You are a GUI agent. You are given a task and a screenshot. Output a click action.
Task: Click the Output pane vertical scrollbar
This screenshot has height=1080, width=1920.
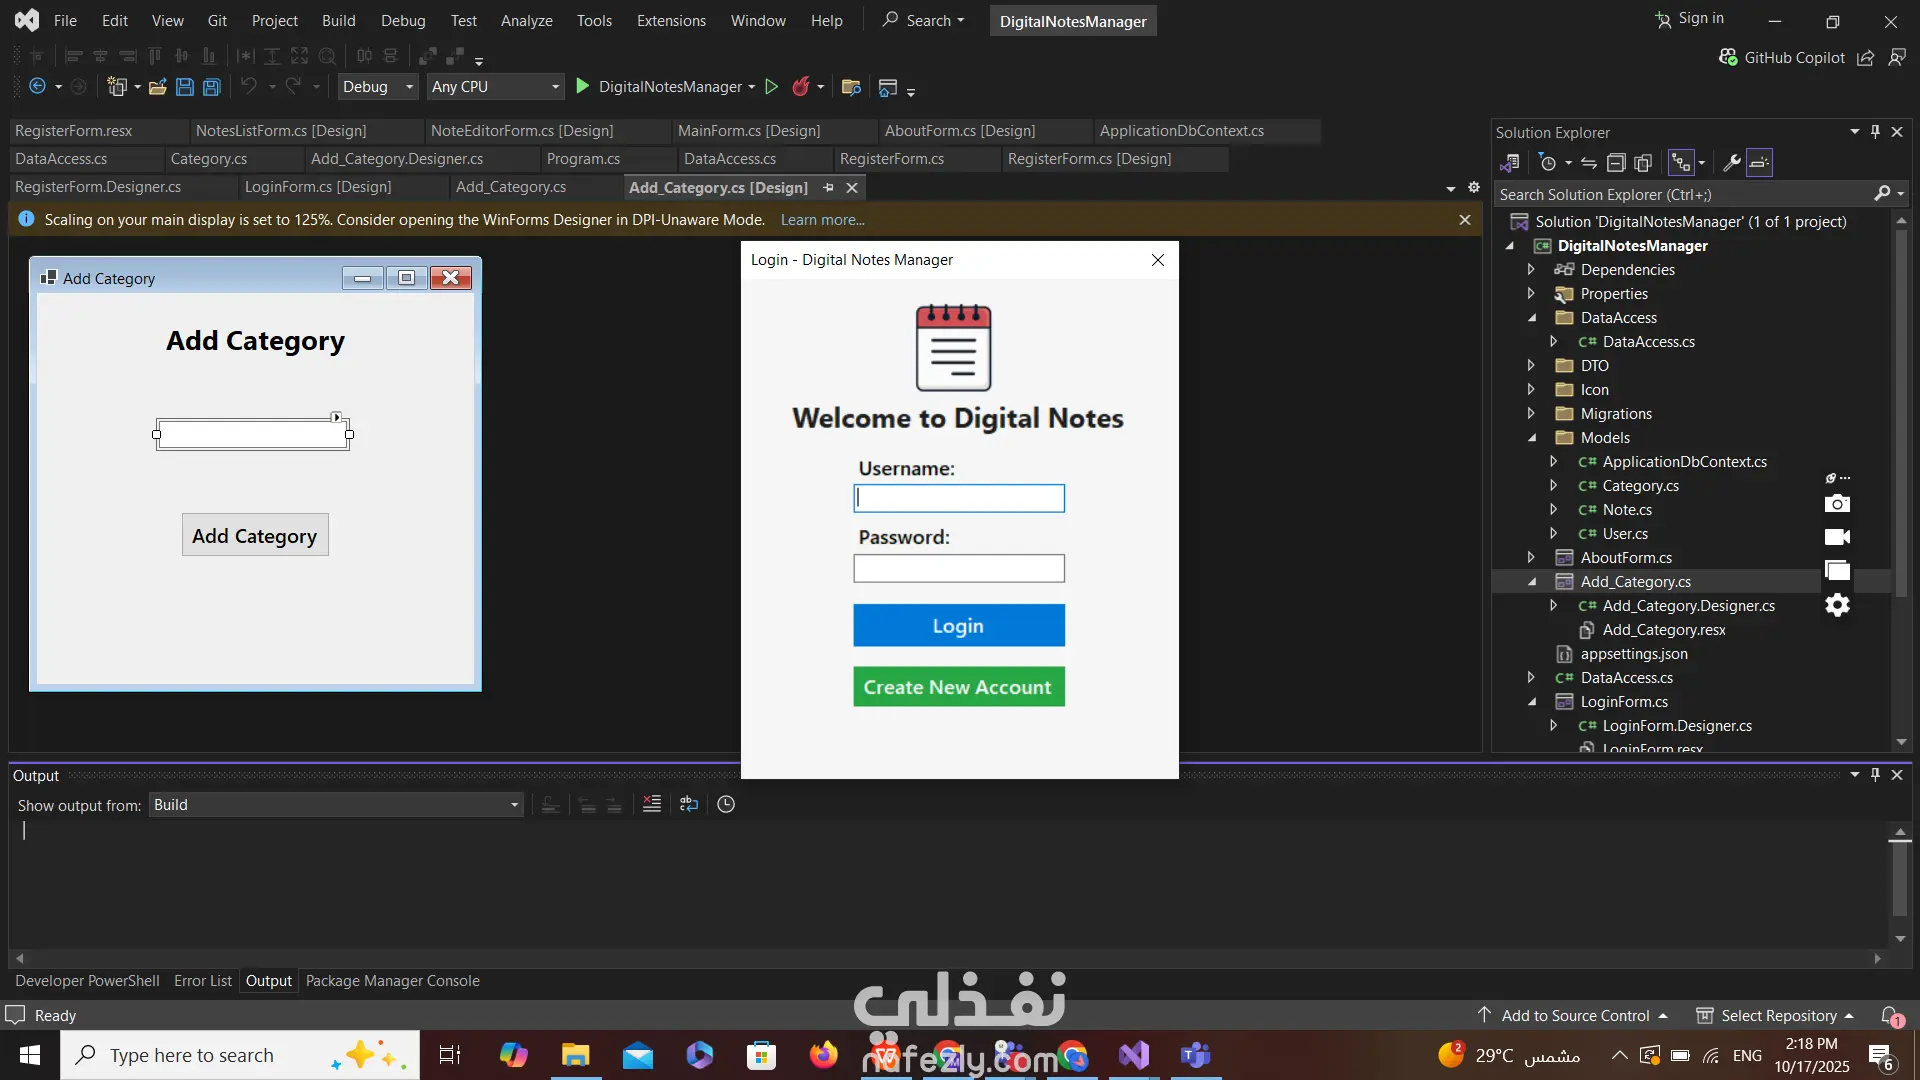coord(1900,880)
